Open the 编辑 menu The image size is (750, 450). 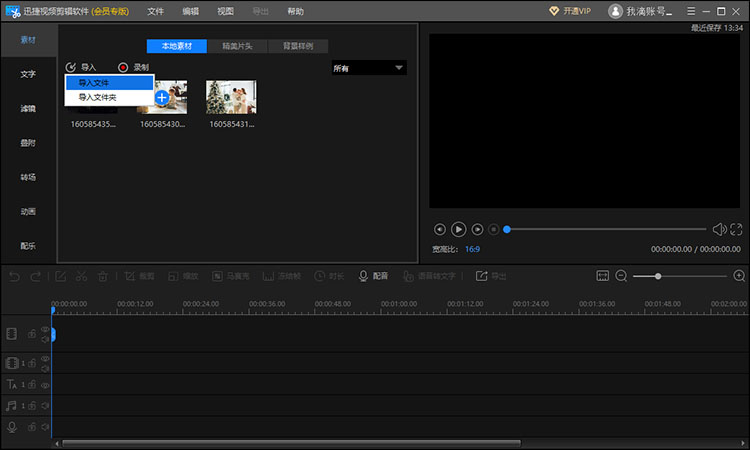[190, 11]
